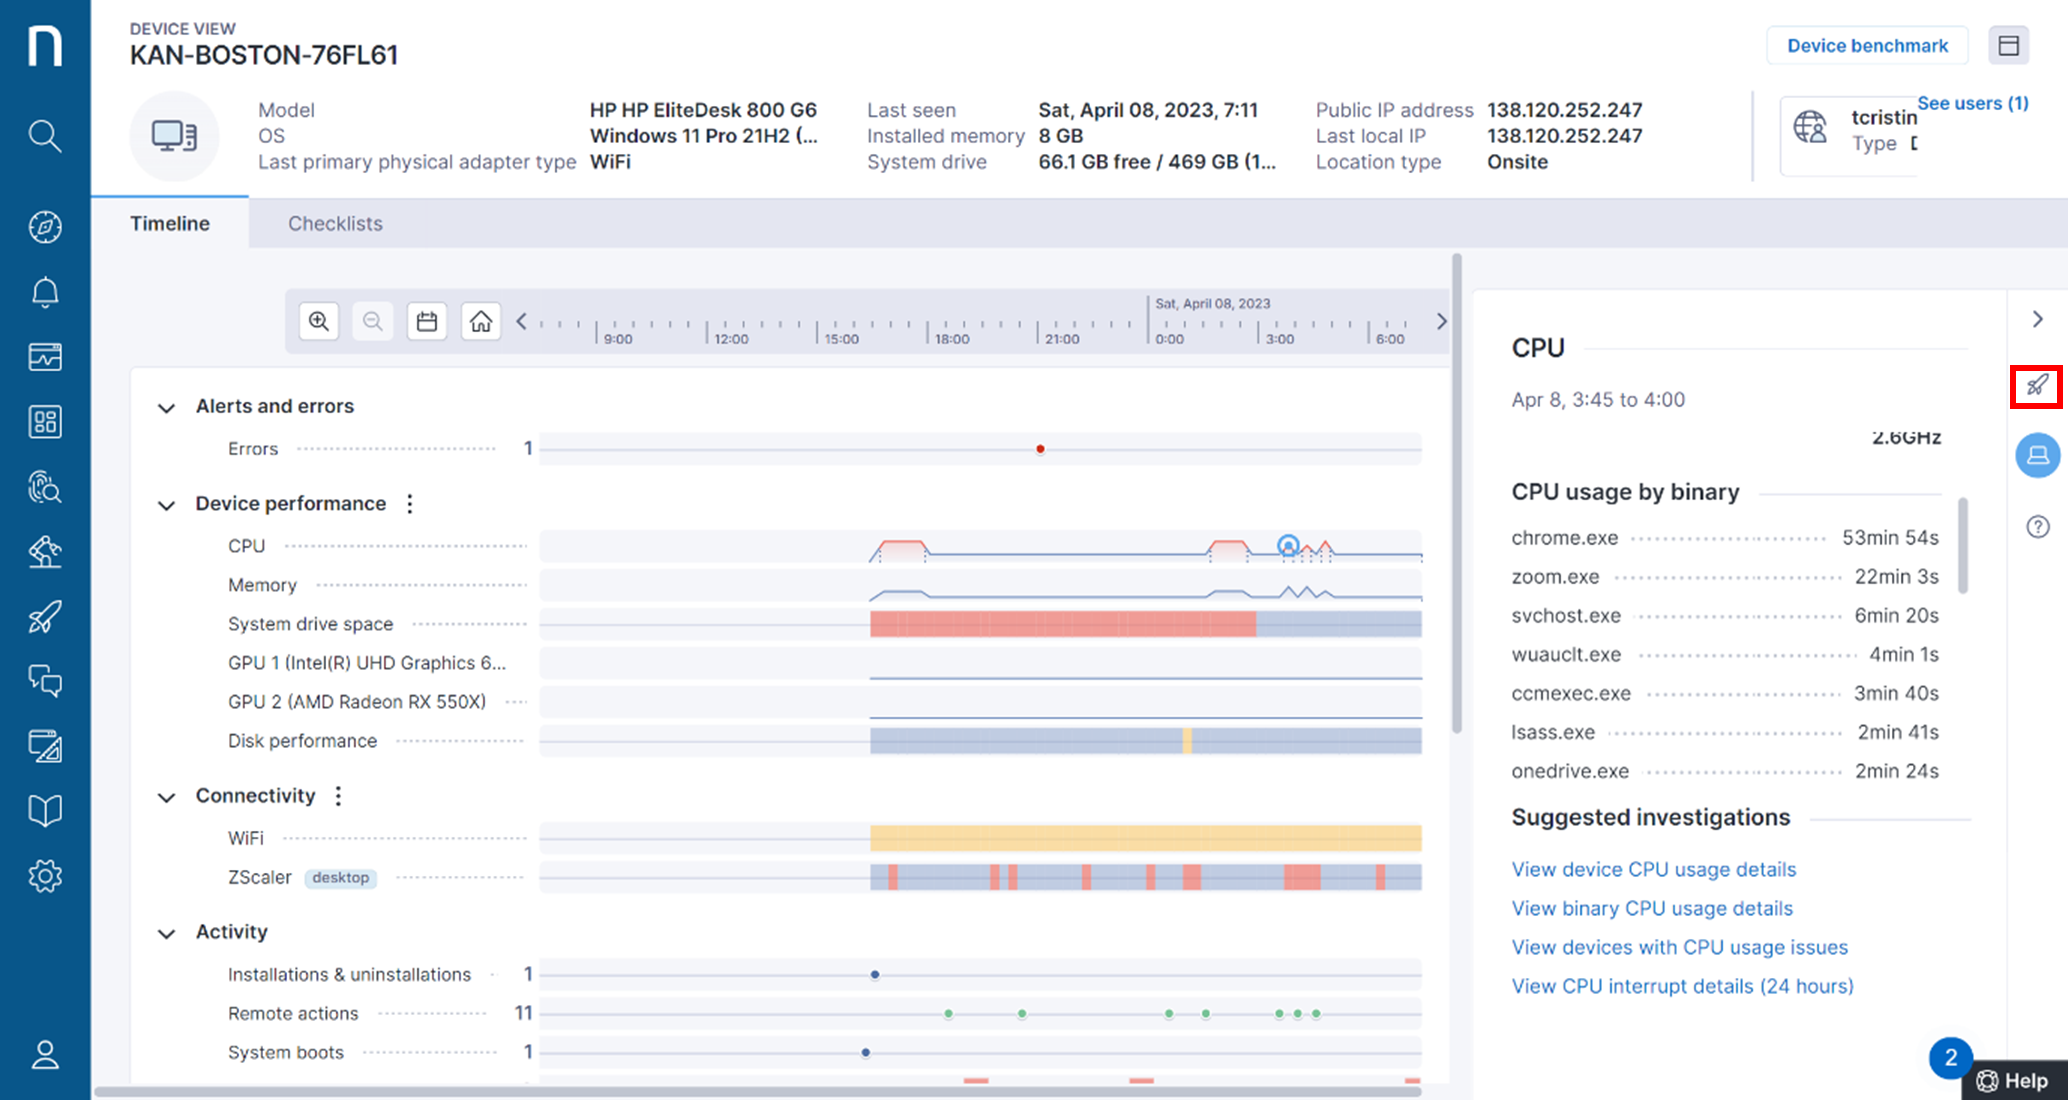Click the search icon in left sidebar
This screenshot has height=1100, width=2068.
tap(45, 135)
